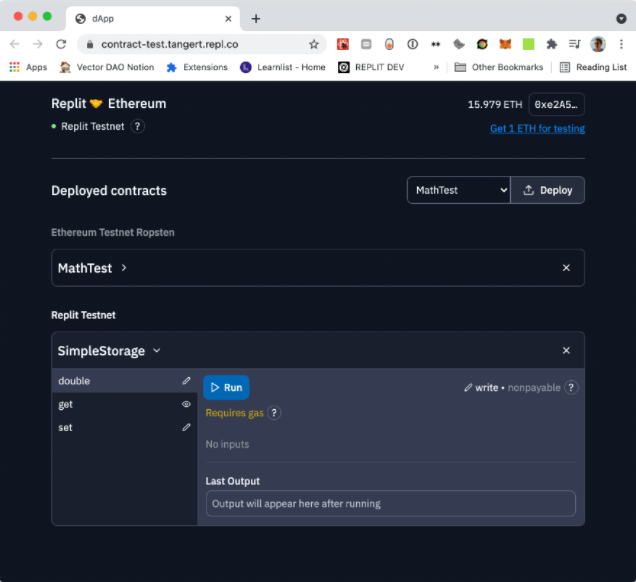Screen dimensions: 636x582
Task: Open the Extensions bookmark
Action: (x=197, y=67)
